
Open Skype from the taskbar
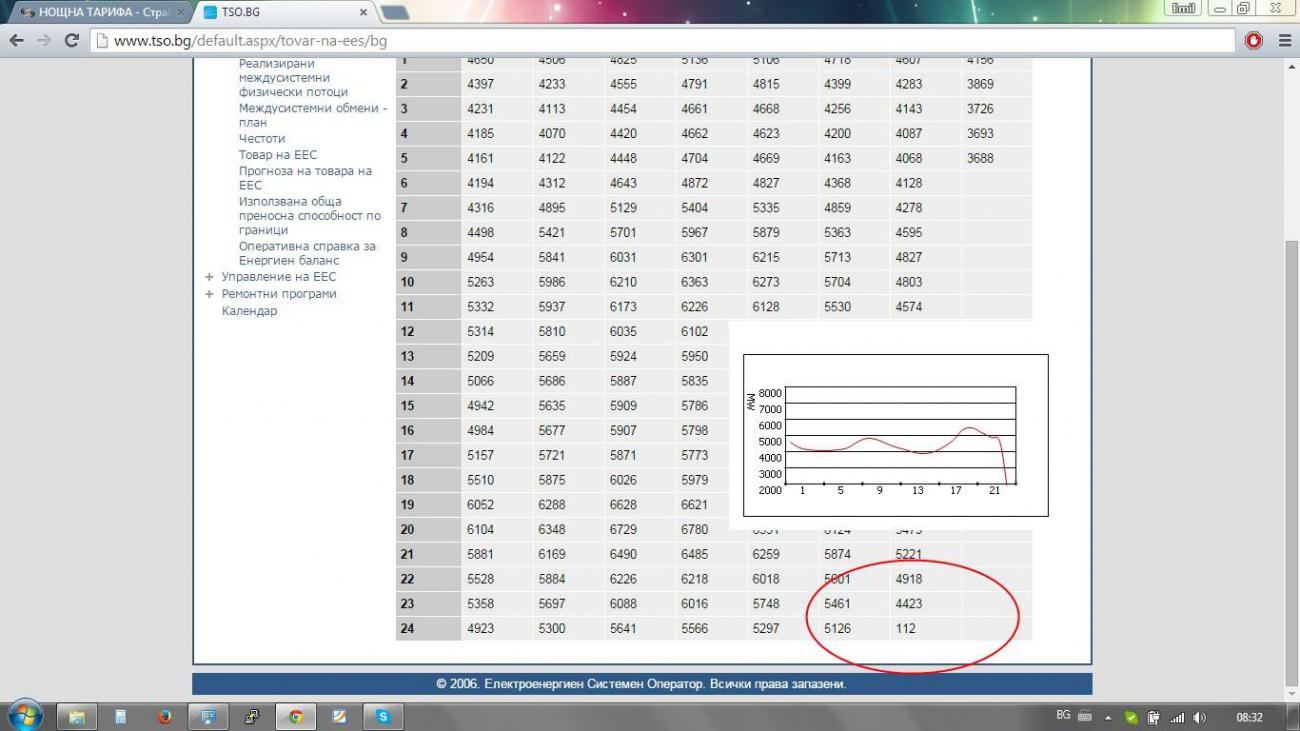(383, 716)
